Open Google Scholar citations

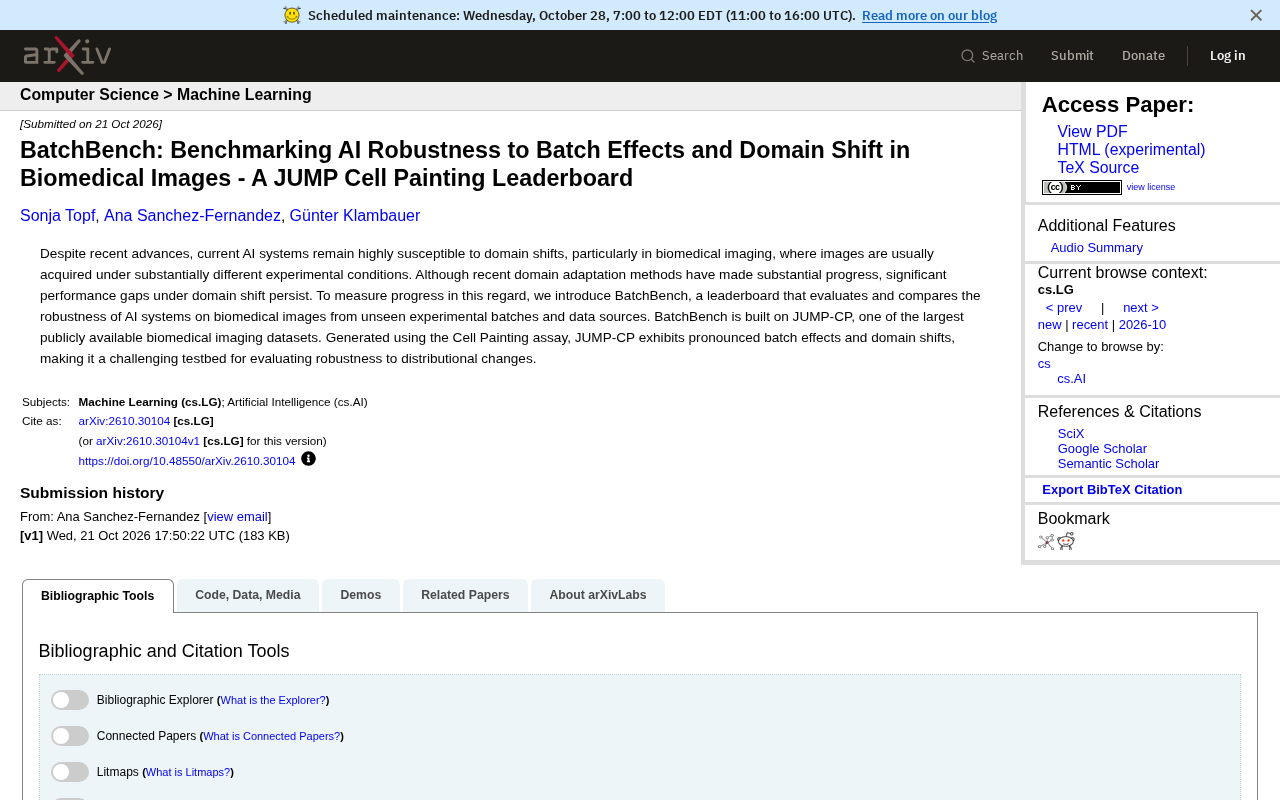1102,449
